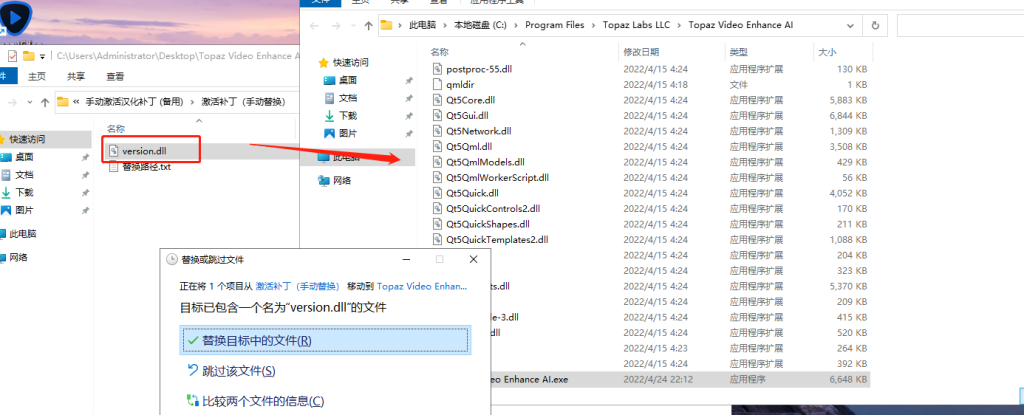
Task: Select Qt5Gui.dll file
Action: pyautogui.click(x=461, y=116)
